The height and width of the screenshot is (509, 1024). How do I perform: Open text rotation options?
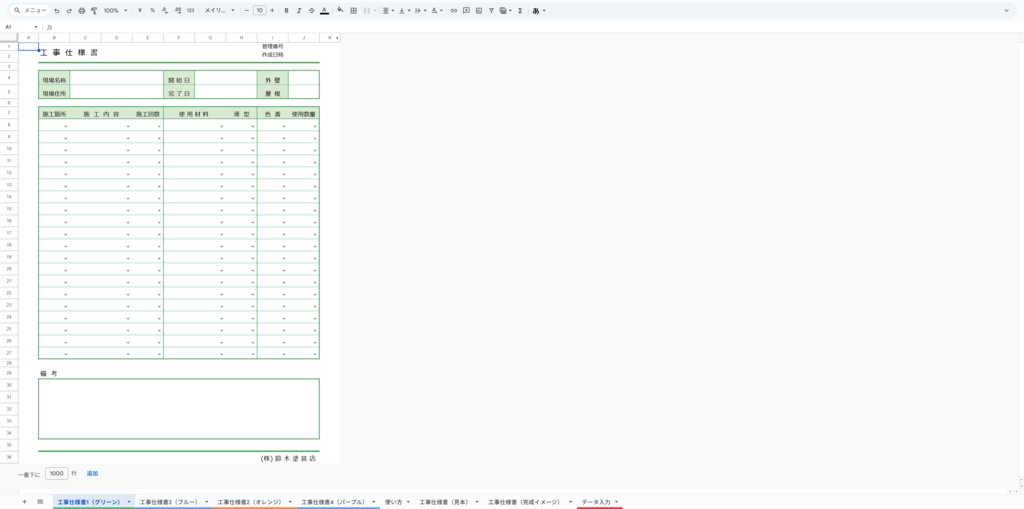pyautogui.click(x=436, y=10)
